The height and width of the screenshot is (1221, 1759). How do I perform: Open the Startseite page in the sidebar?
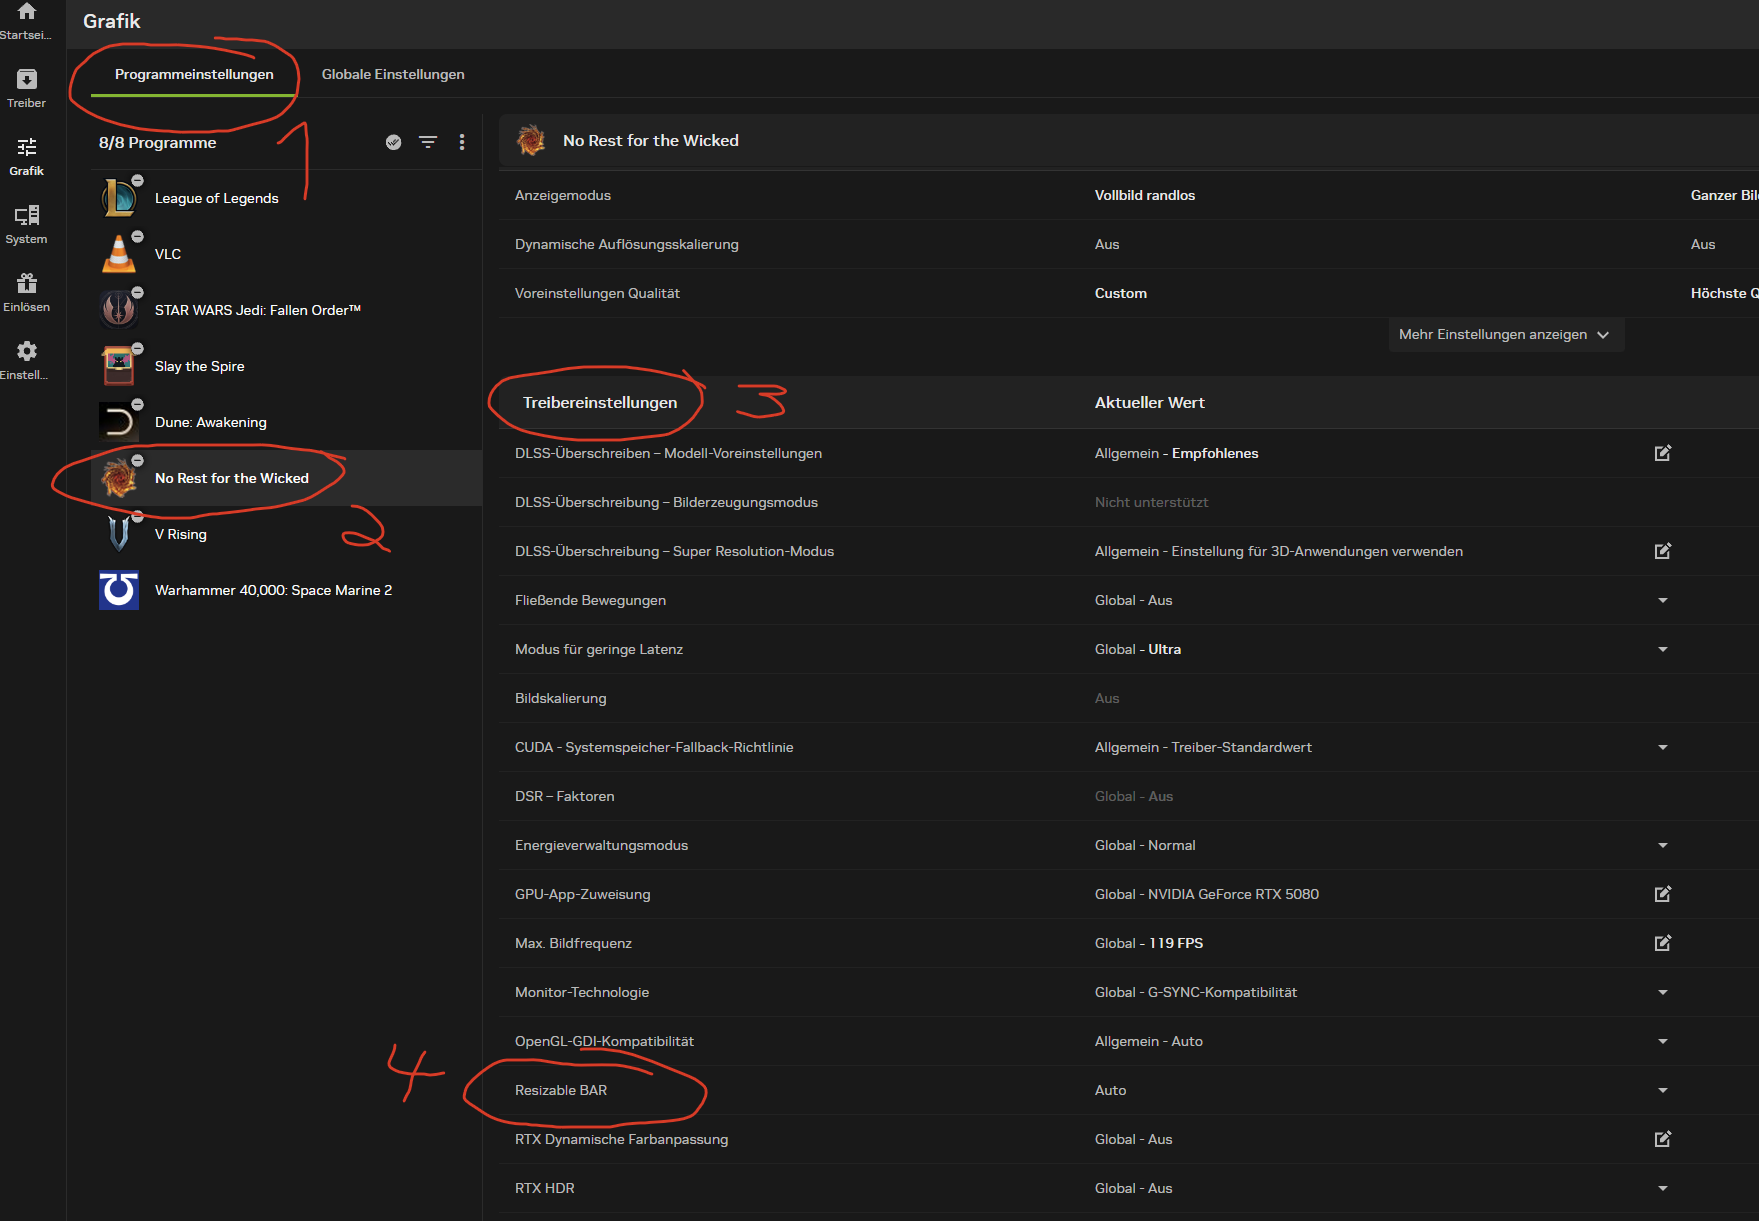(x=26, y=20)
